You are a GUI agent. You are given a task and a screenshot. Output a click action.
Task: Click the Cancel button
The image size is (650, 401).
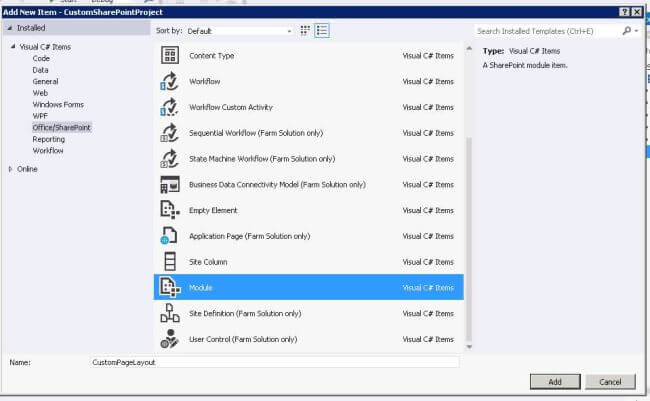[610, 382]
